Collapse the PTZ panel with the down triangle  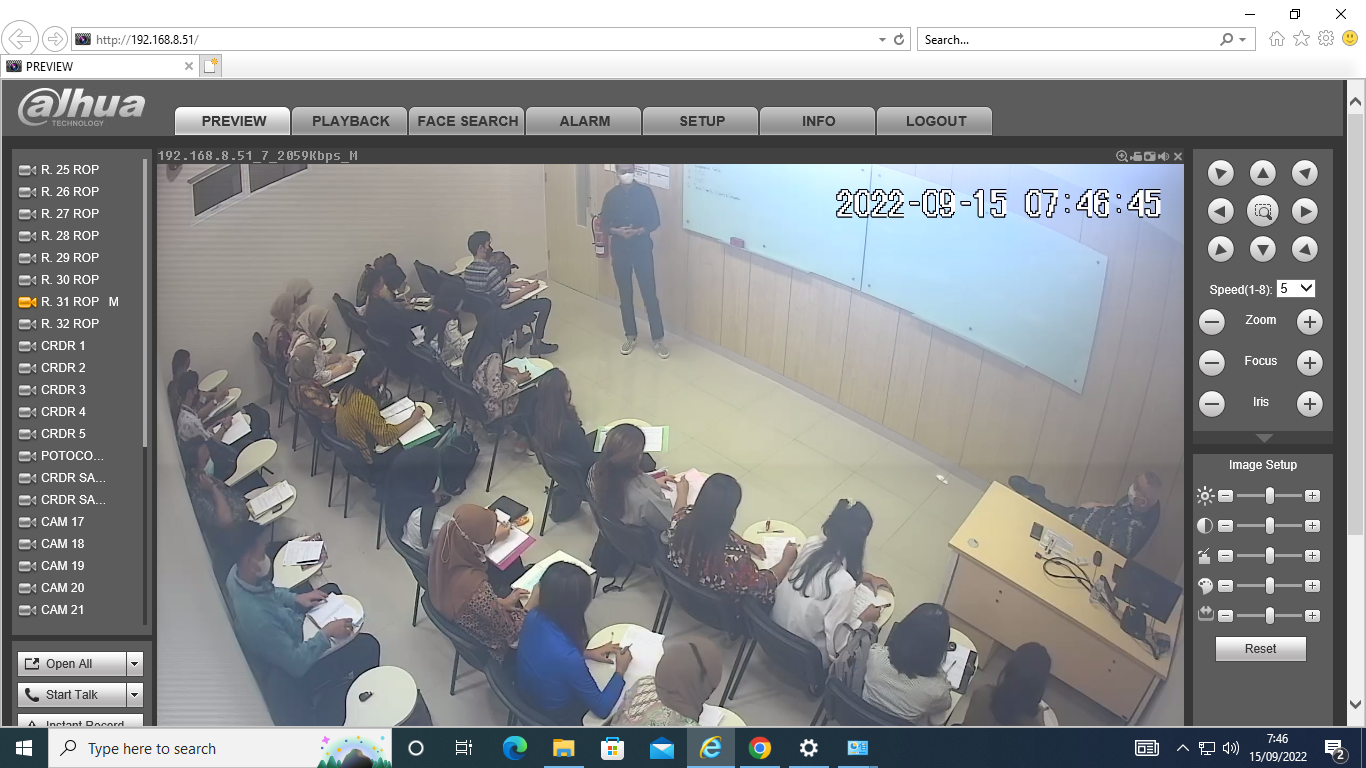pyautogui.click(x=1263, y=438)
